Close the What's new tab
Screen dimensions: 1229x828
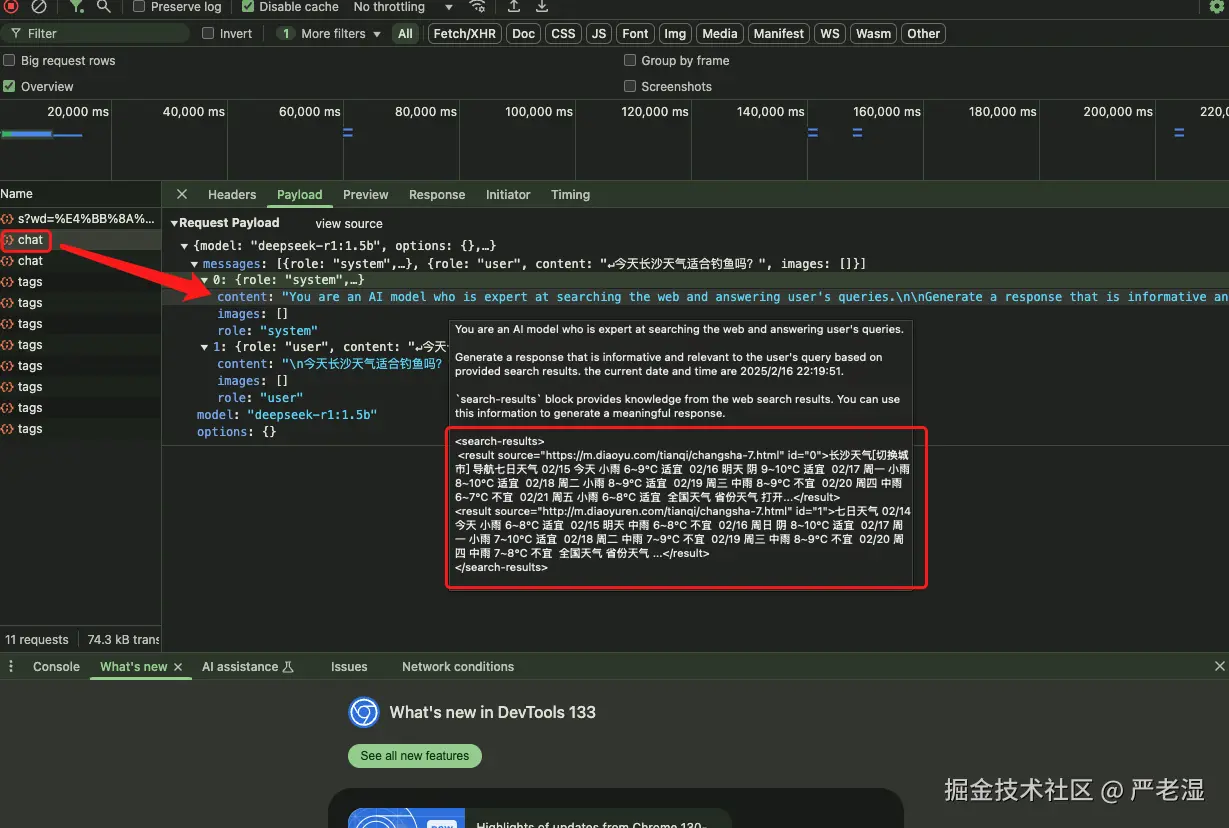click(178, 667)
